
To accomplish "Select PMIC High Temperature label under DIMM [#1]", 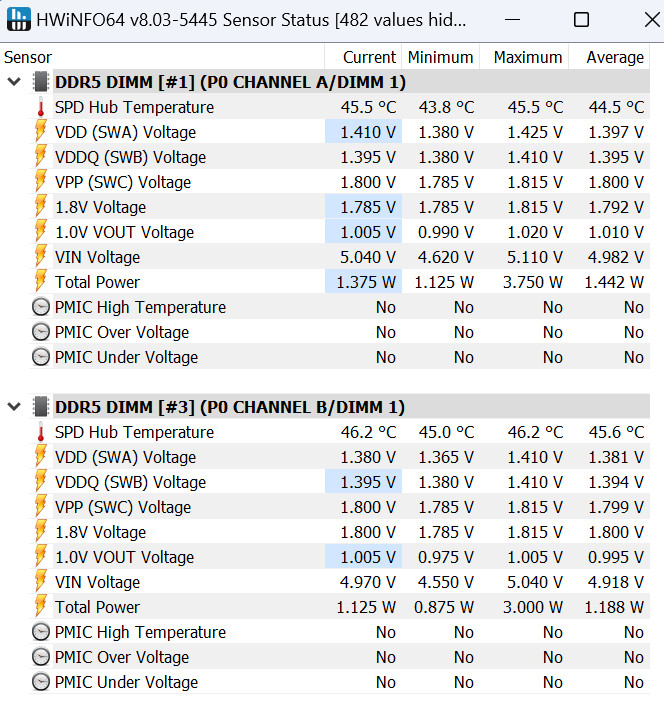I will pos(140,308).
